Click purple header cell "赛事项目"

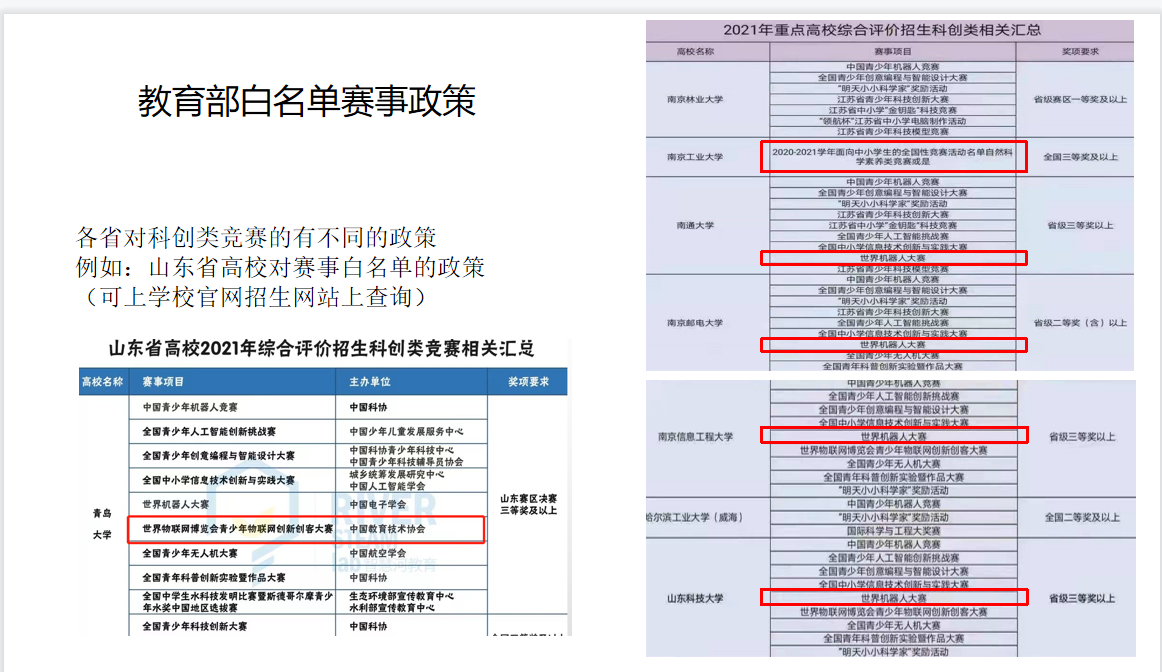coord(892,52)
